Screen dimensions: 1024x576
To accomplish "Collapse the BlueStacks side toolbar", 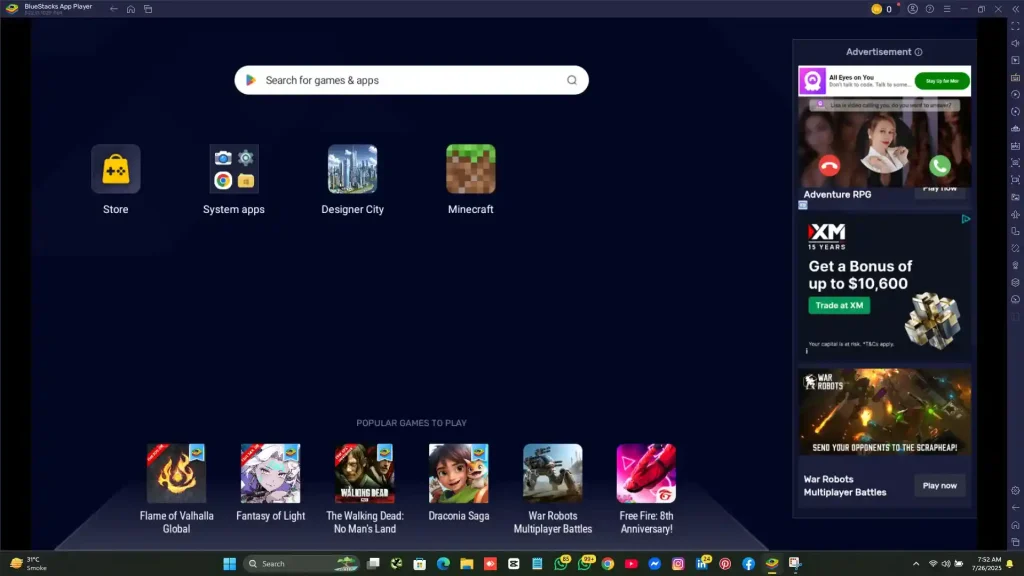I will 1016,9.
